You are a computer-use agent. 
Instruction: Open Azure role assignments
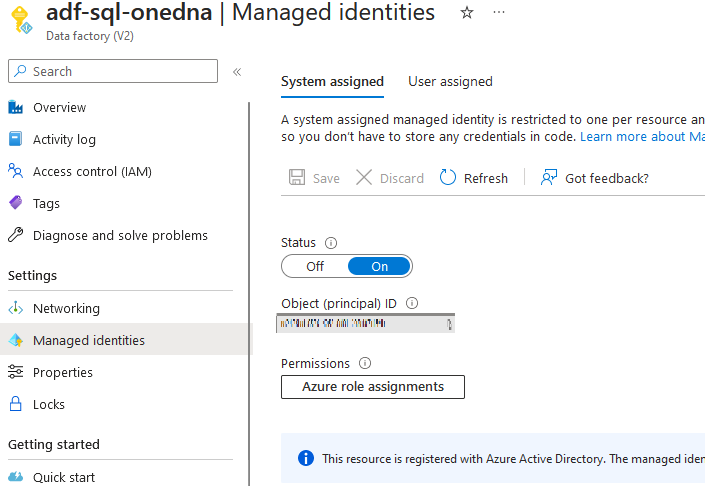[x=373, y=387]
